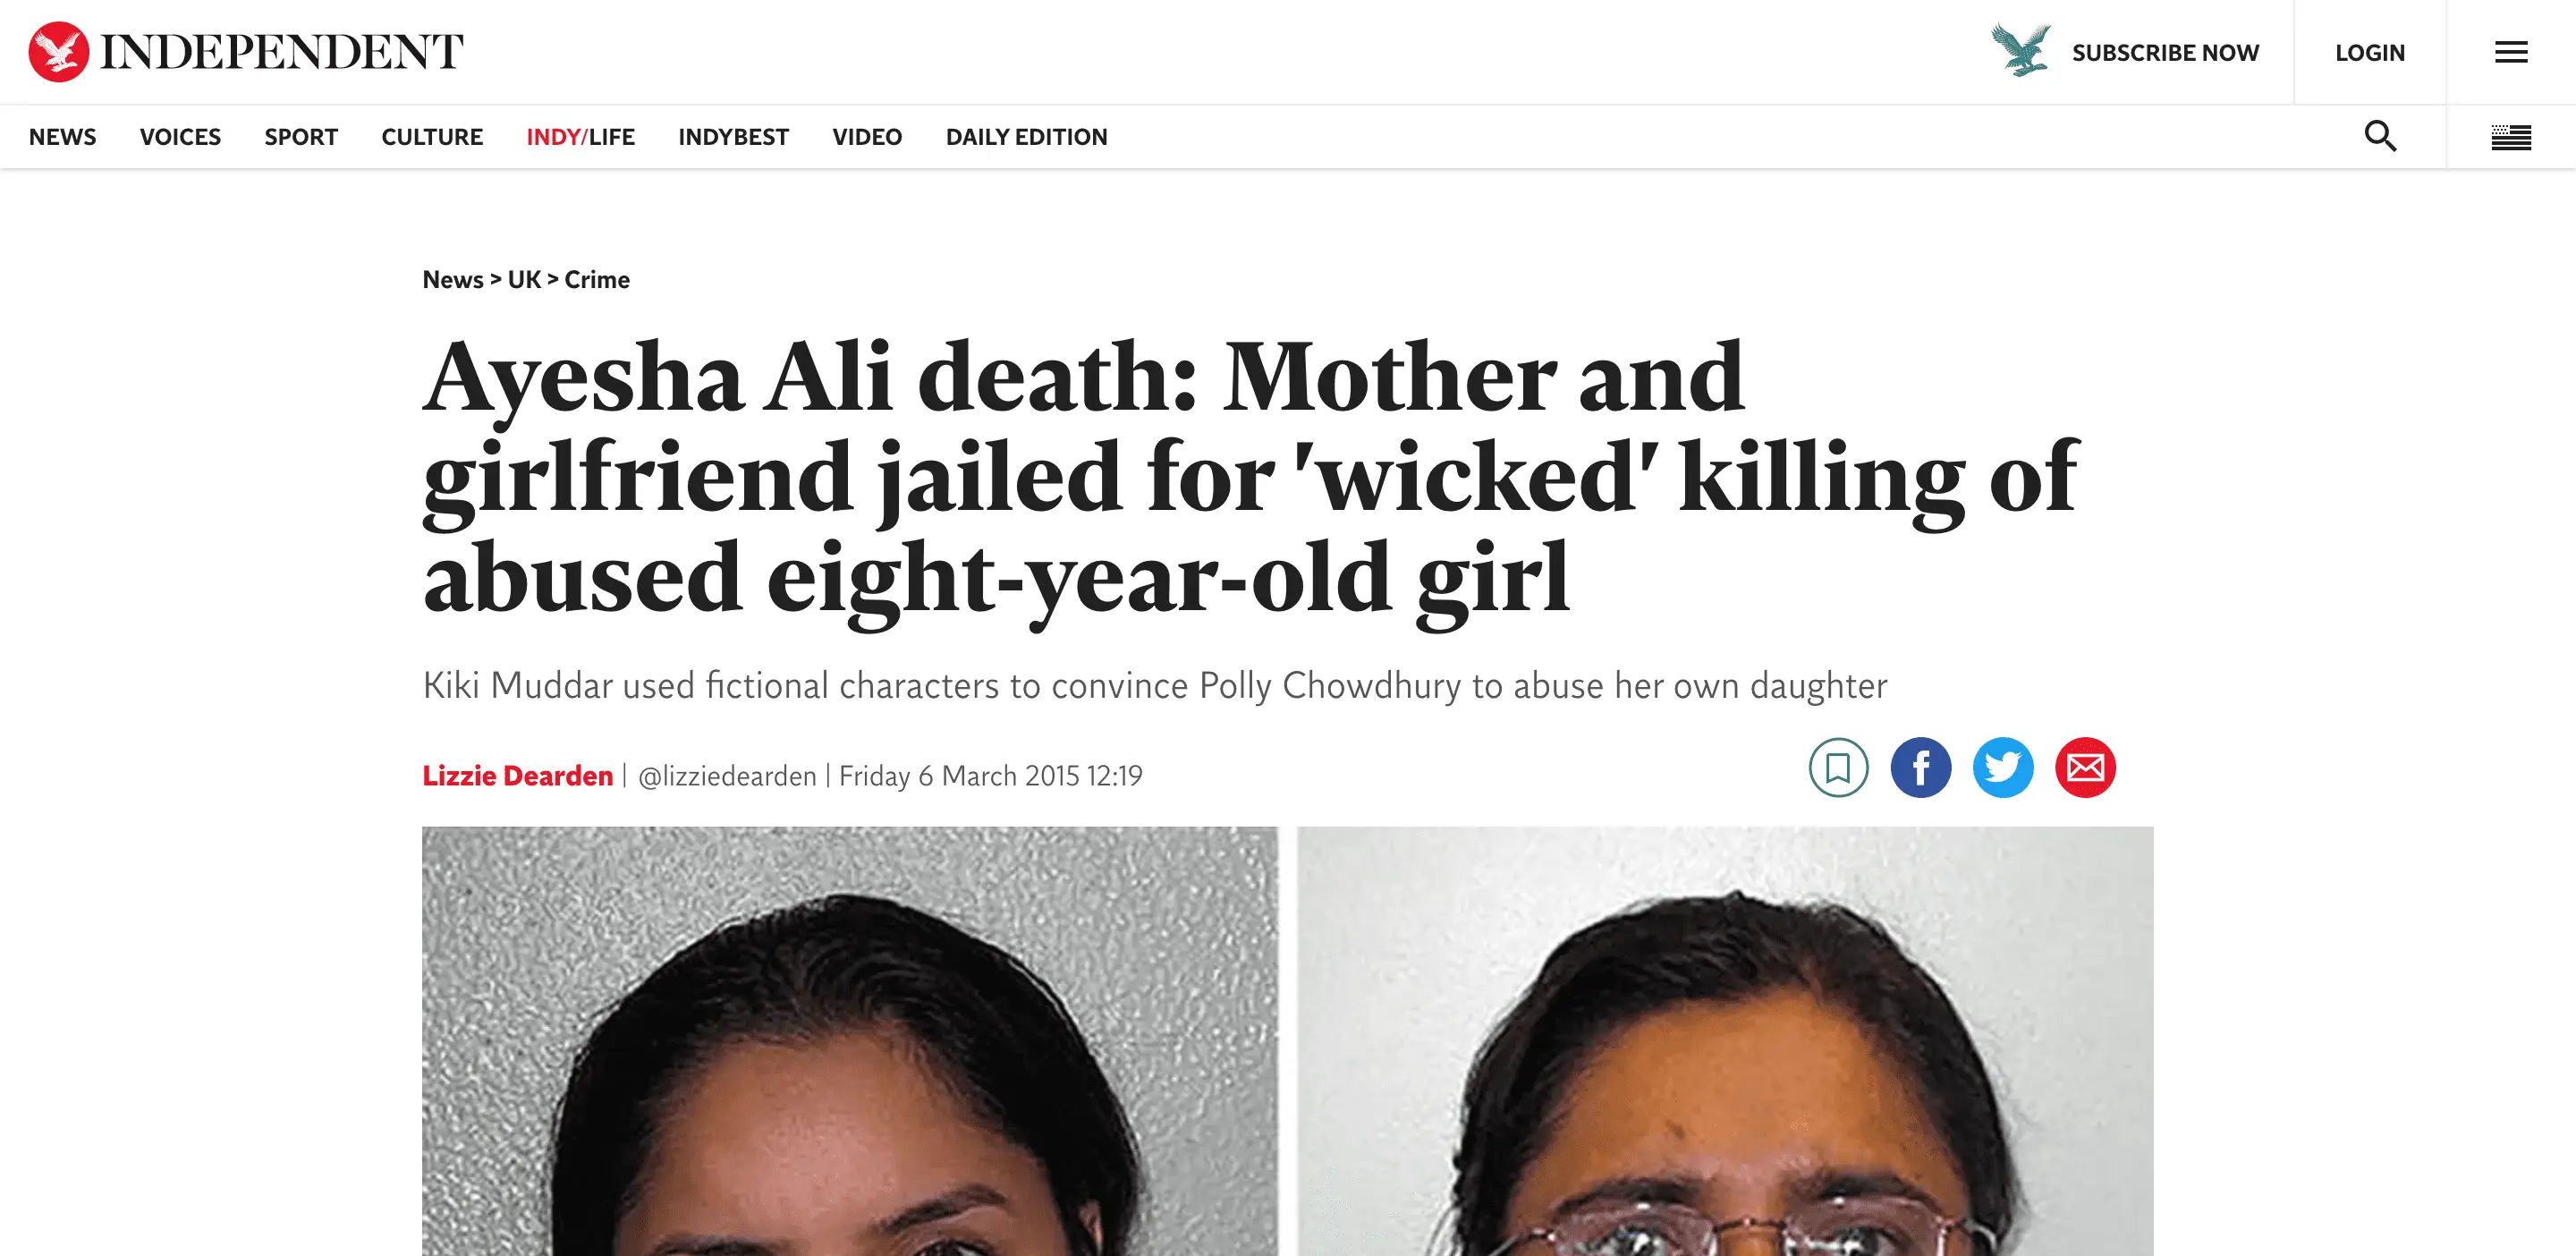
Task: Open the IndyBest section
Action: coord(733,137)
